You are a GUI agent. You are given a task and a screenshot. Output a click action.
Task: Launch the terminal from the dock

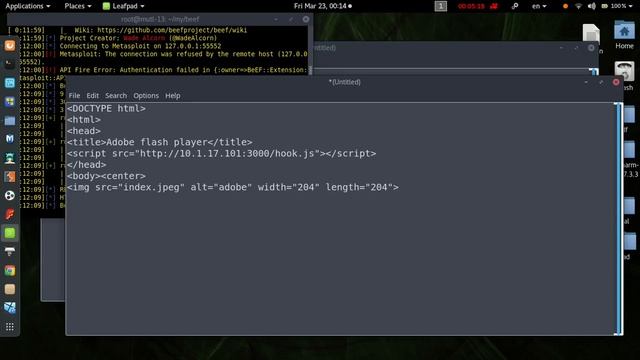[10, 64]
